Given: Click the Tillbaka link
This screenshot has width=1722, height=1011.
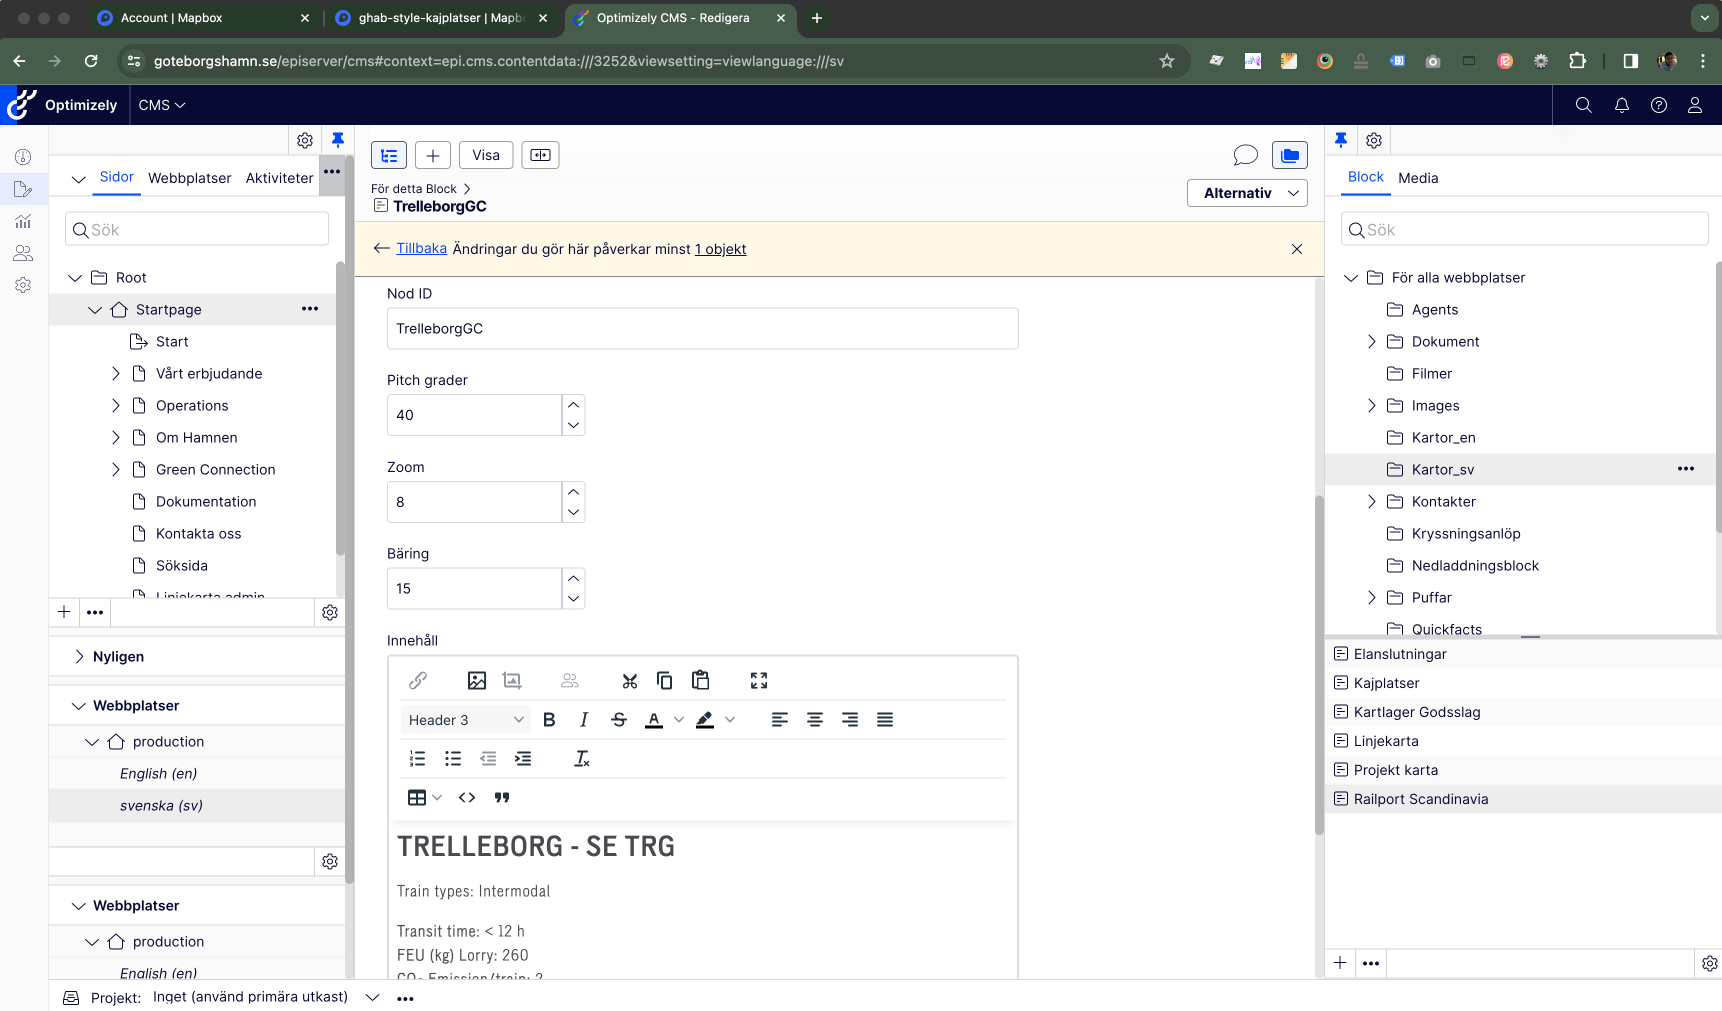Looking at the screenshot, I should point(421,249).
